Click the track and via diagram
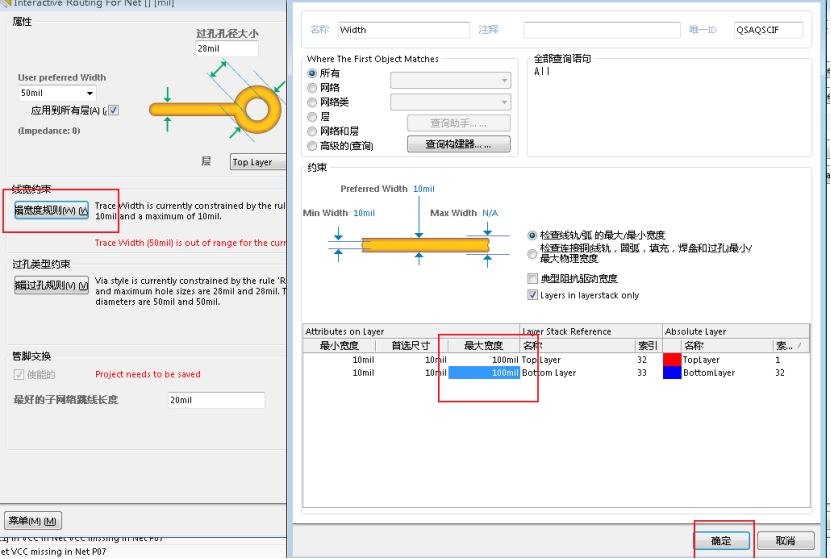831x559 pixels. click(217, 102)
